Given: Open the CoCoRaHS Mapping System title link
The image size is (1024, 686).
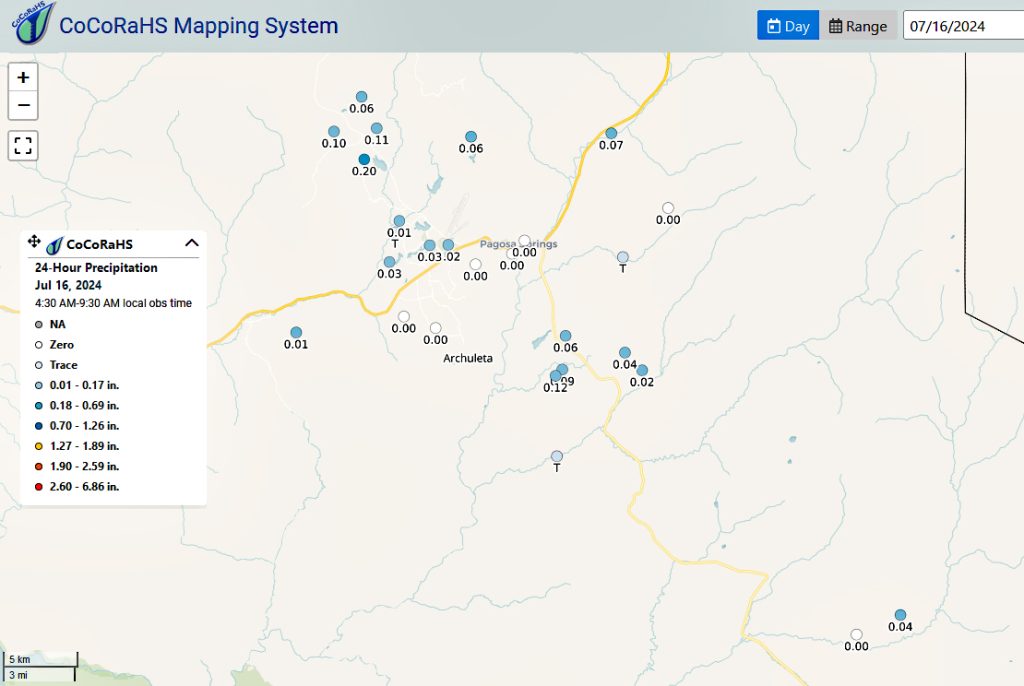Looking at the screenshot, I should (x=199, y=25).
